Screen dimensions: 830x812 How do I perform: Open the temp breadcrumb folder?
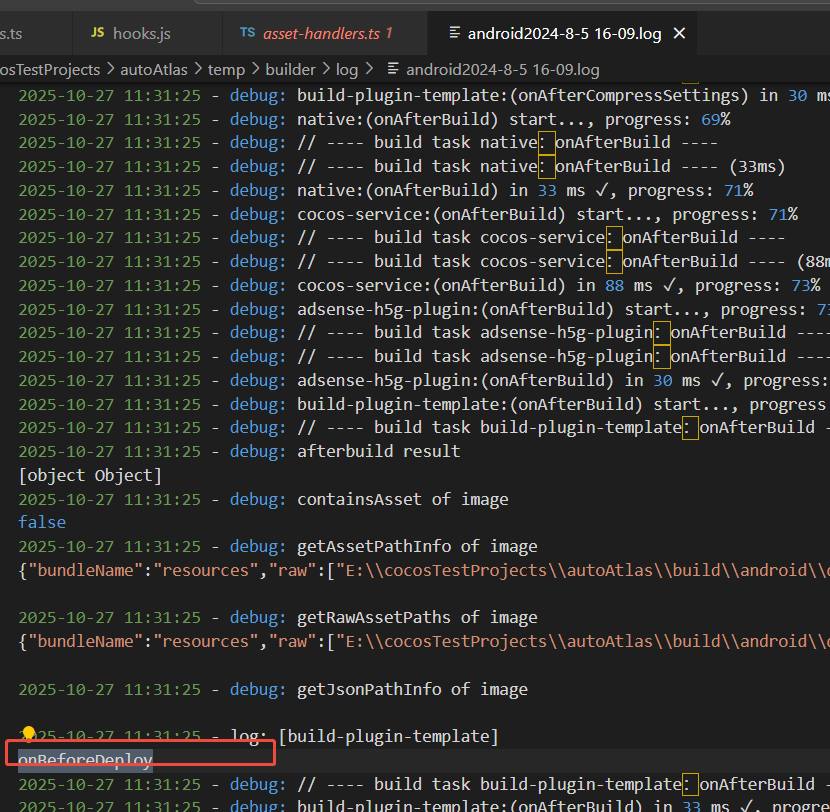(x=226, y=69)
